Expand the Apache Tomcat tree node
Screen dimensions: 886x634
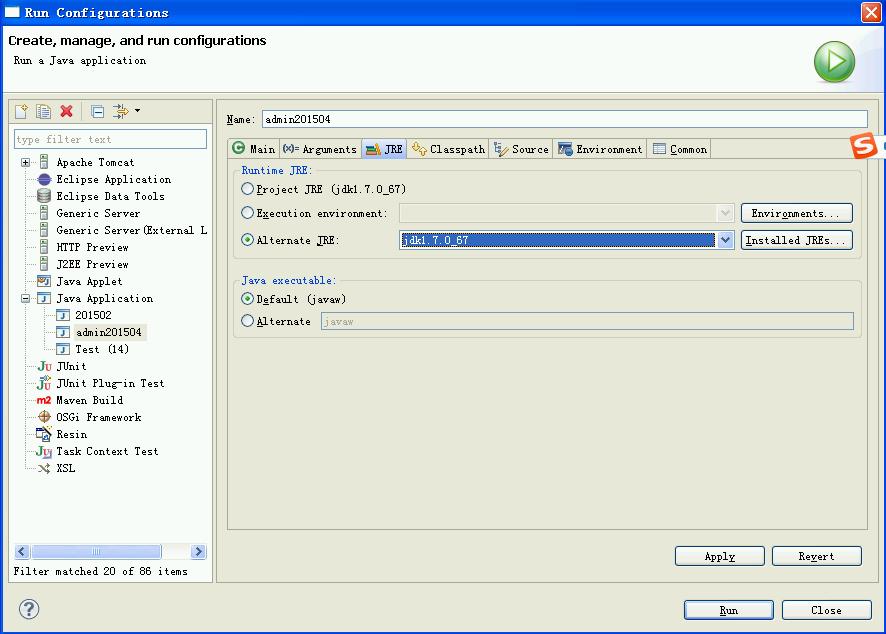(25, 162)
